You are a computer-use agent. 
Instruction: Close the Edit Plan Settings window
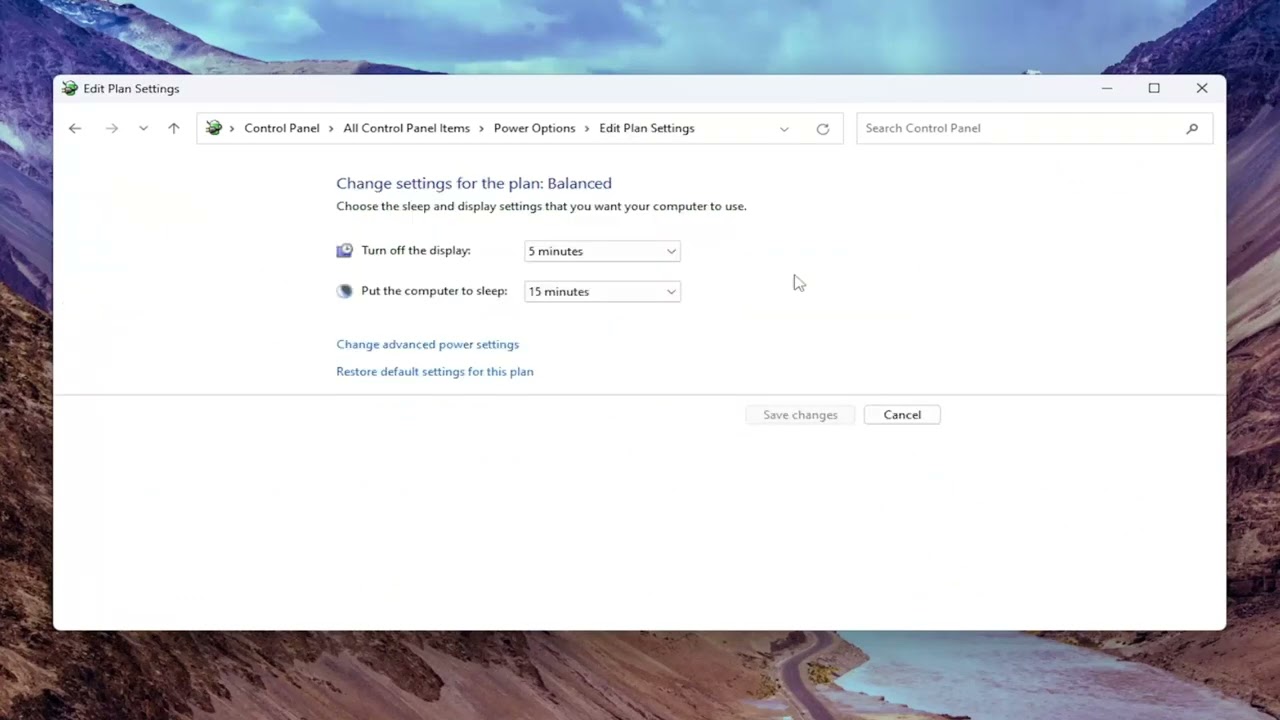(1202, 88)
